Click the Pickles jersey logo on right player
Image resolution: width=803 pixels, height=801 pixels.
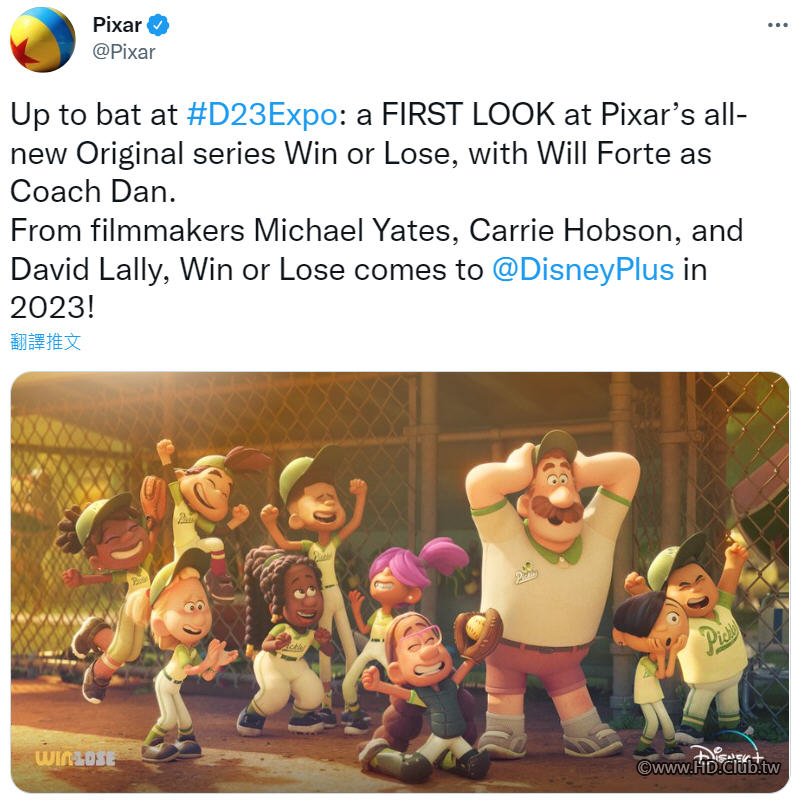[x=721, y=636]
